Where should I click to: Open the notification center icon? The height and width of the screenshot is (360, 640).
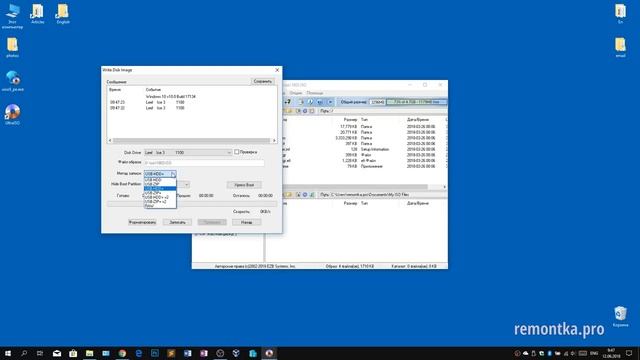(629, 353)
